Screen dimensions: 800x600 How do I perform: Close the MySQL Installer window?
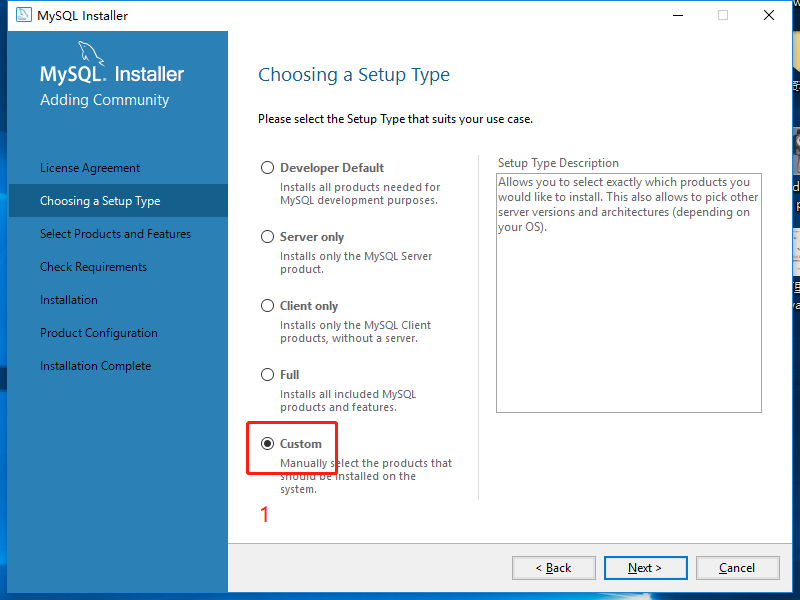point(769,15)
